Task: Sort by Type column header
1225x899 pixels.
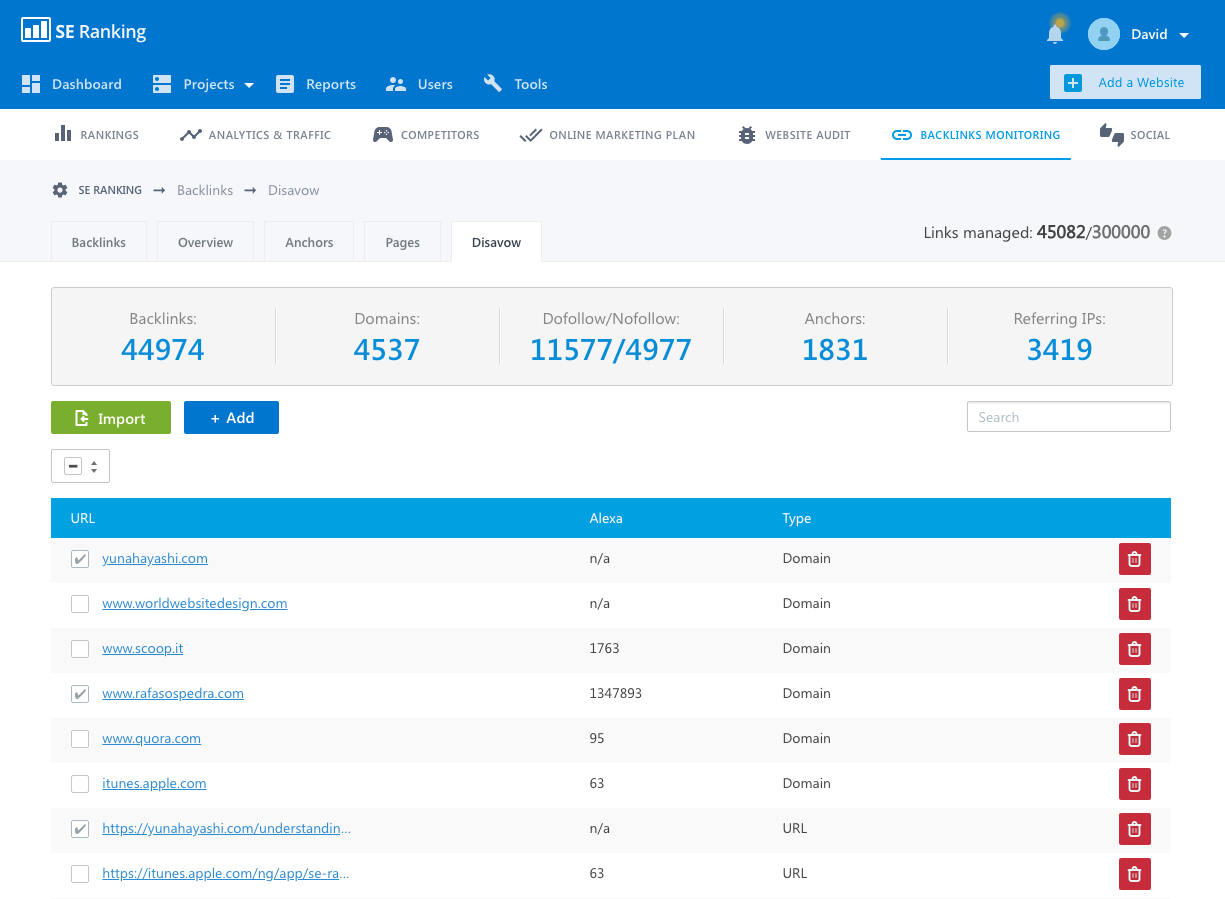Action: (x=797, y=518)
